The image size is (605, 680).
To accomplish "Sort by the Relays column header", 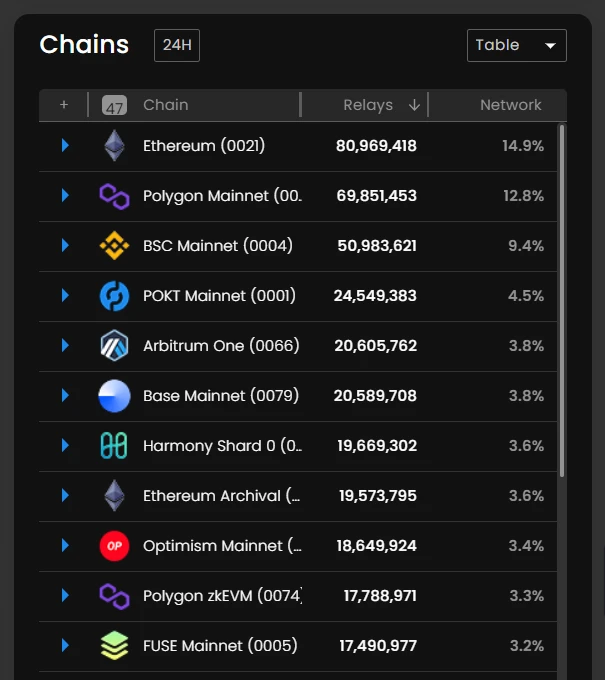I will click(368, 105).
